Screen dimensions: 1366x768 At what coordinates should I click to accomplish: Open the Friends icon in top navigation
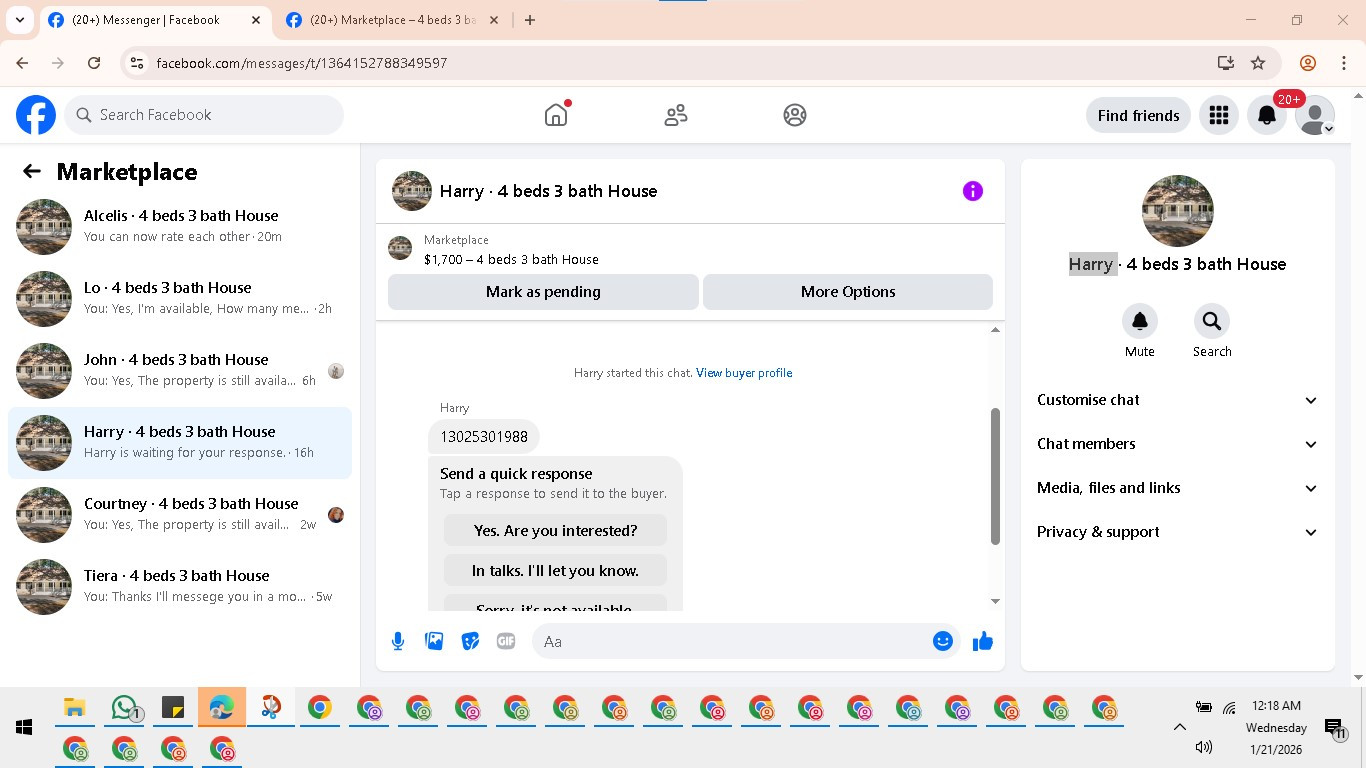tap(676, 115)
